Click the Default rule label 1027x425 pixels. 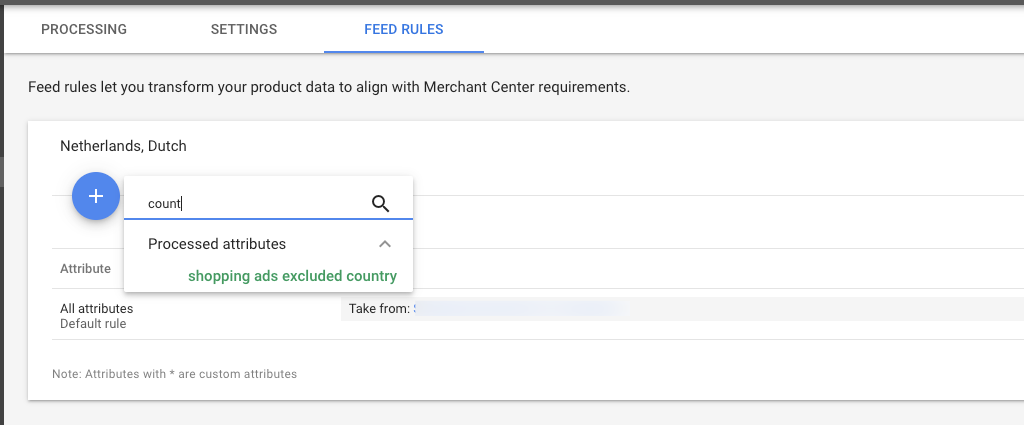pyautogui.click(x=93, y=324)
